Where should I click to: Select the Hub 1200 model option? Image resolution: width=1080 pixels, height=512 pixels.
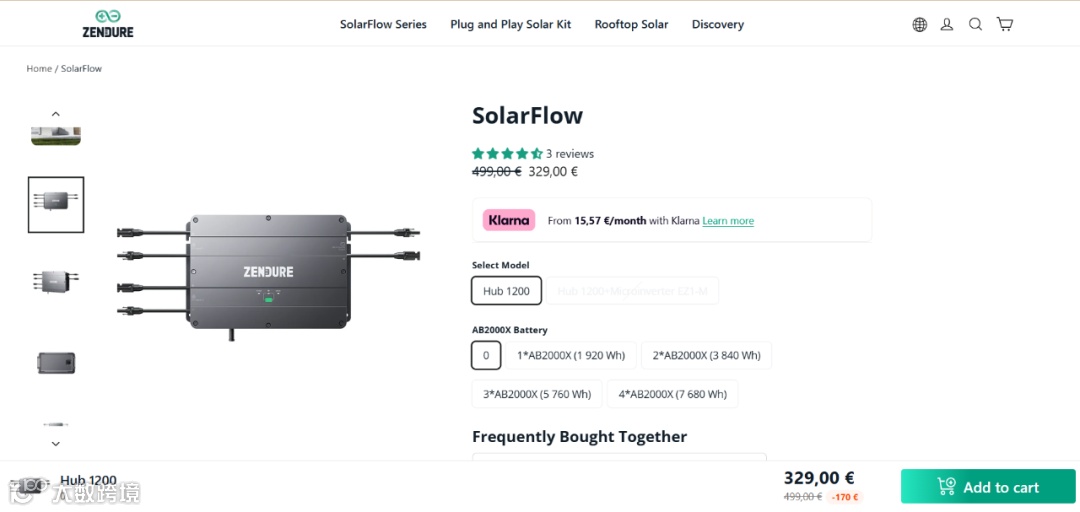(x=506, y=291)
